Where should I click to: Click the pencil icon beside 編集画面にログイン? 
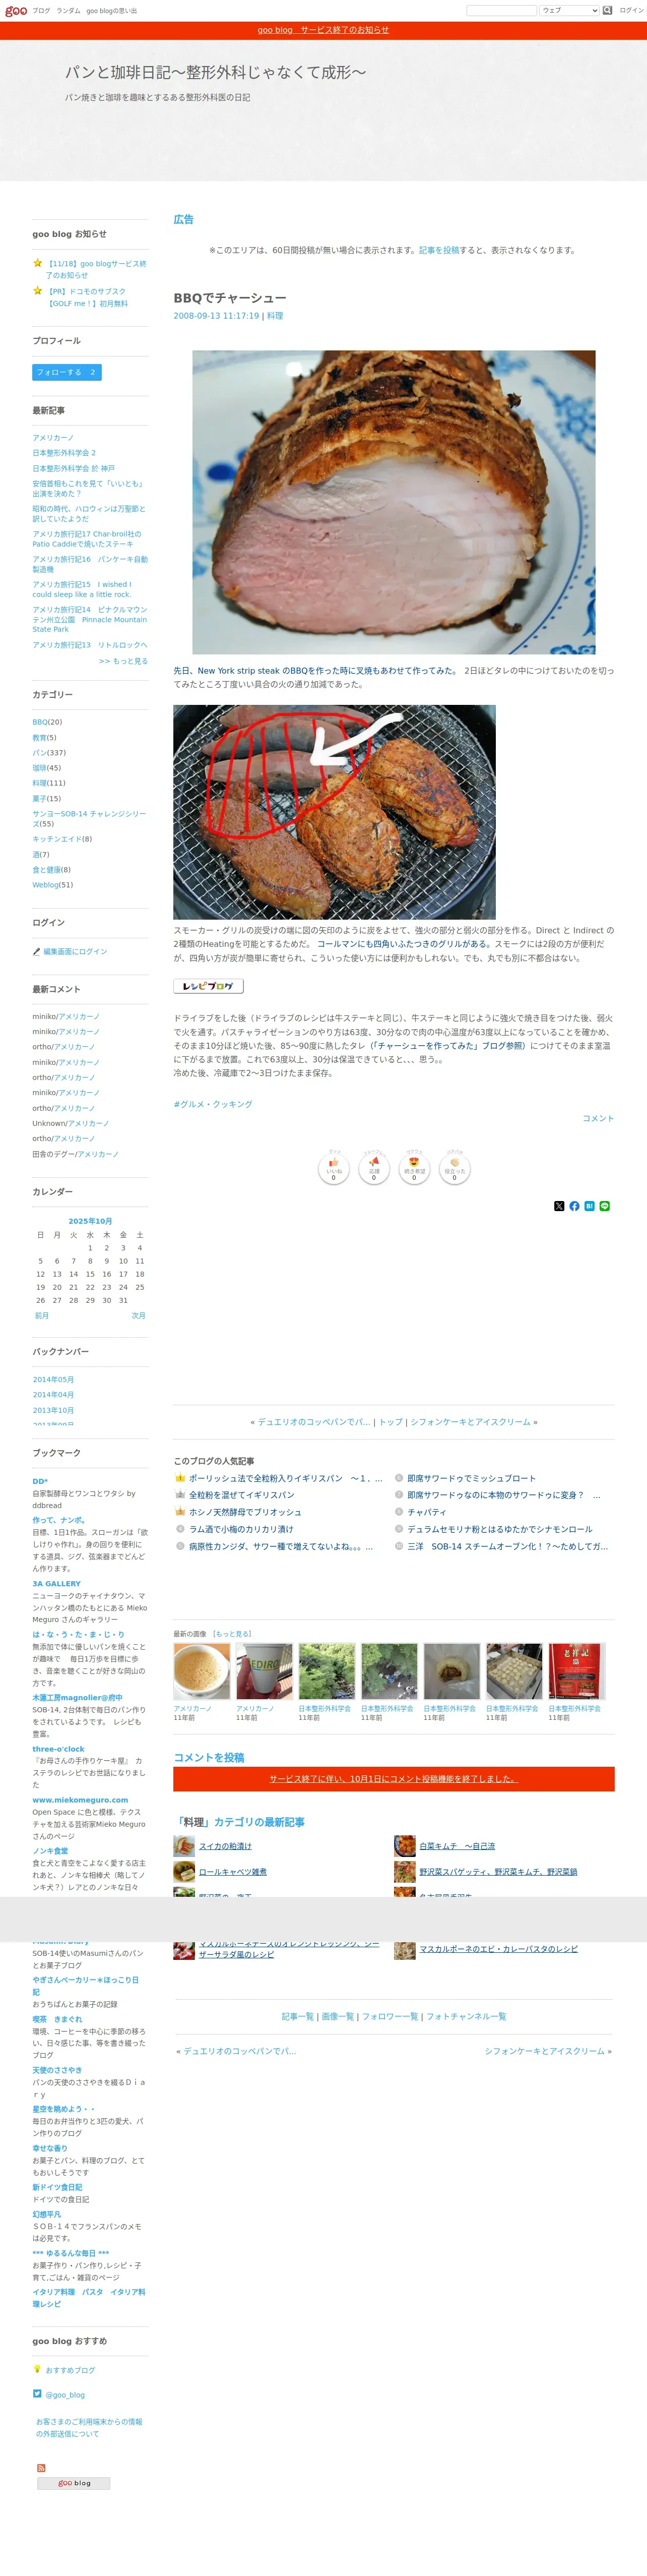coord(37,951)
